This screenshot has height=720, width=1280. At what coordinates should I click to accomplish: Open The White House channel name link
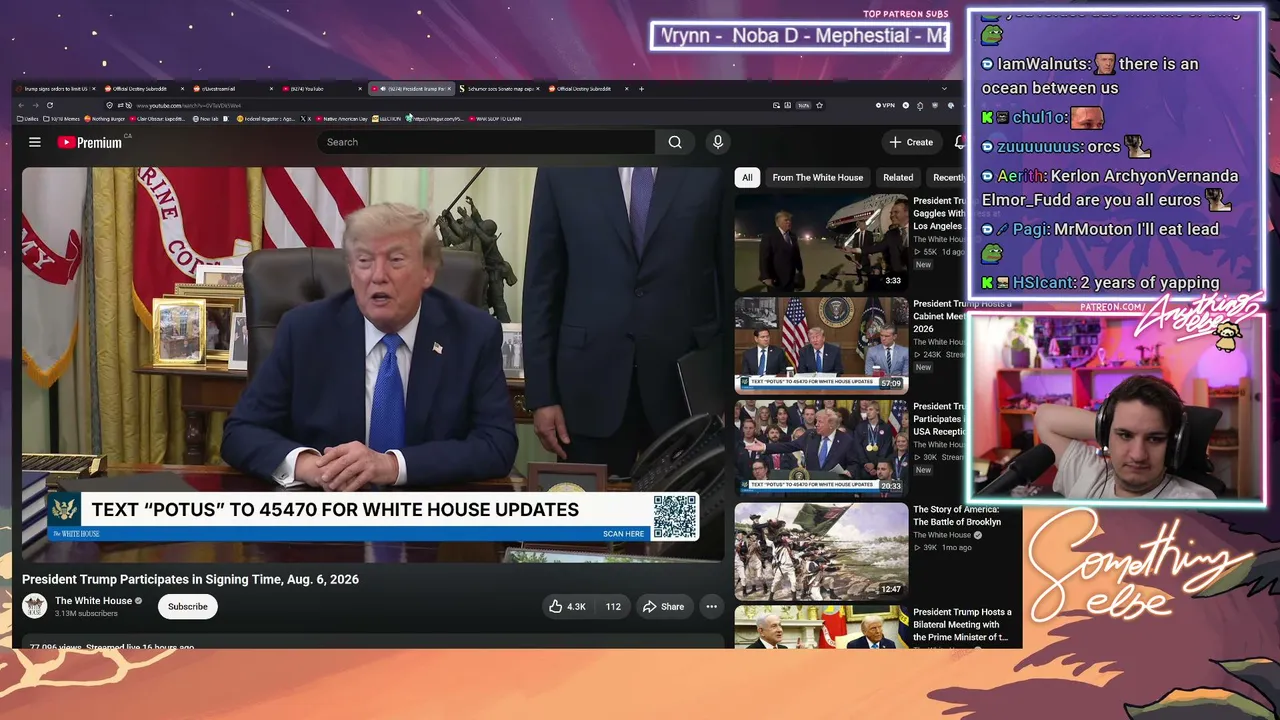(x=93, y=601)
